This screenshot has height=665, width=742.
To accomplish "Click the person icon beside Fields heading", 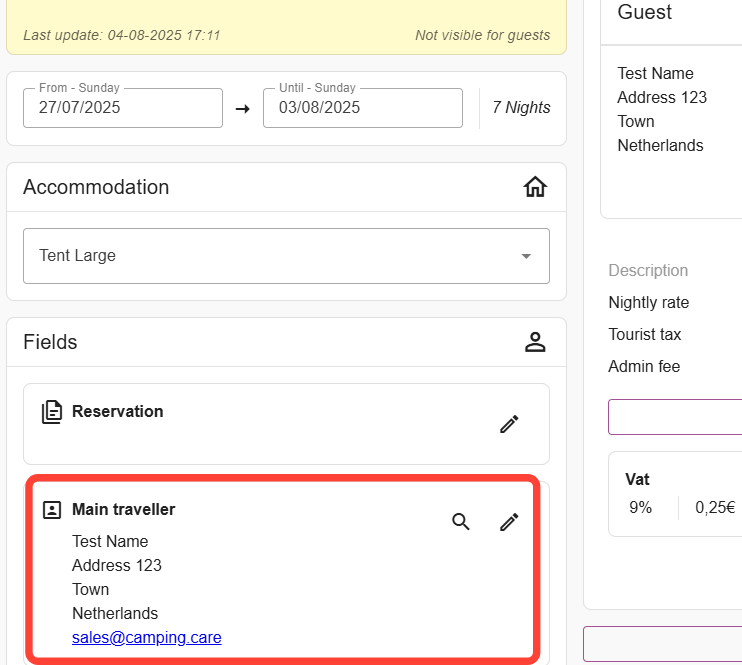I will 535,342.
